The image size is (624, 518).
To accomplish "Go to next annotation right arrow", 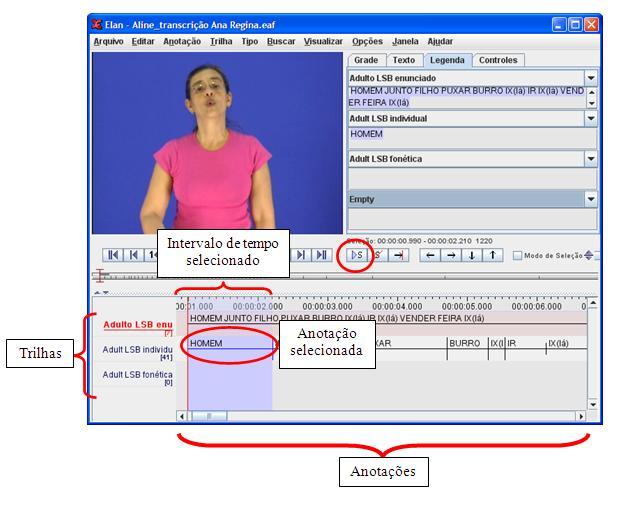I will (x=451, y=255).
